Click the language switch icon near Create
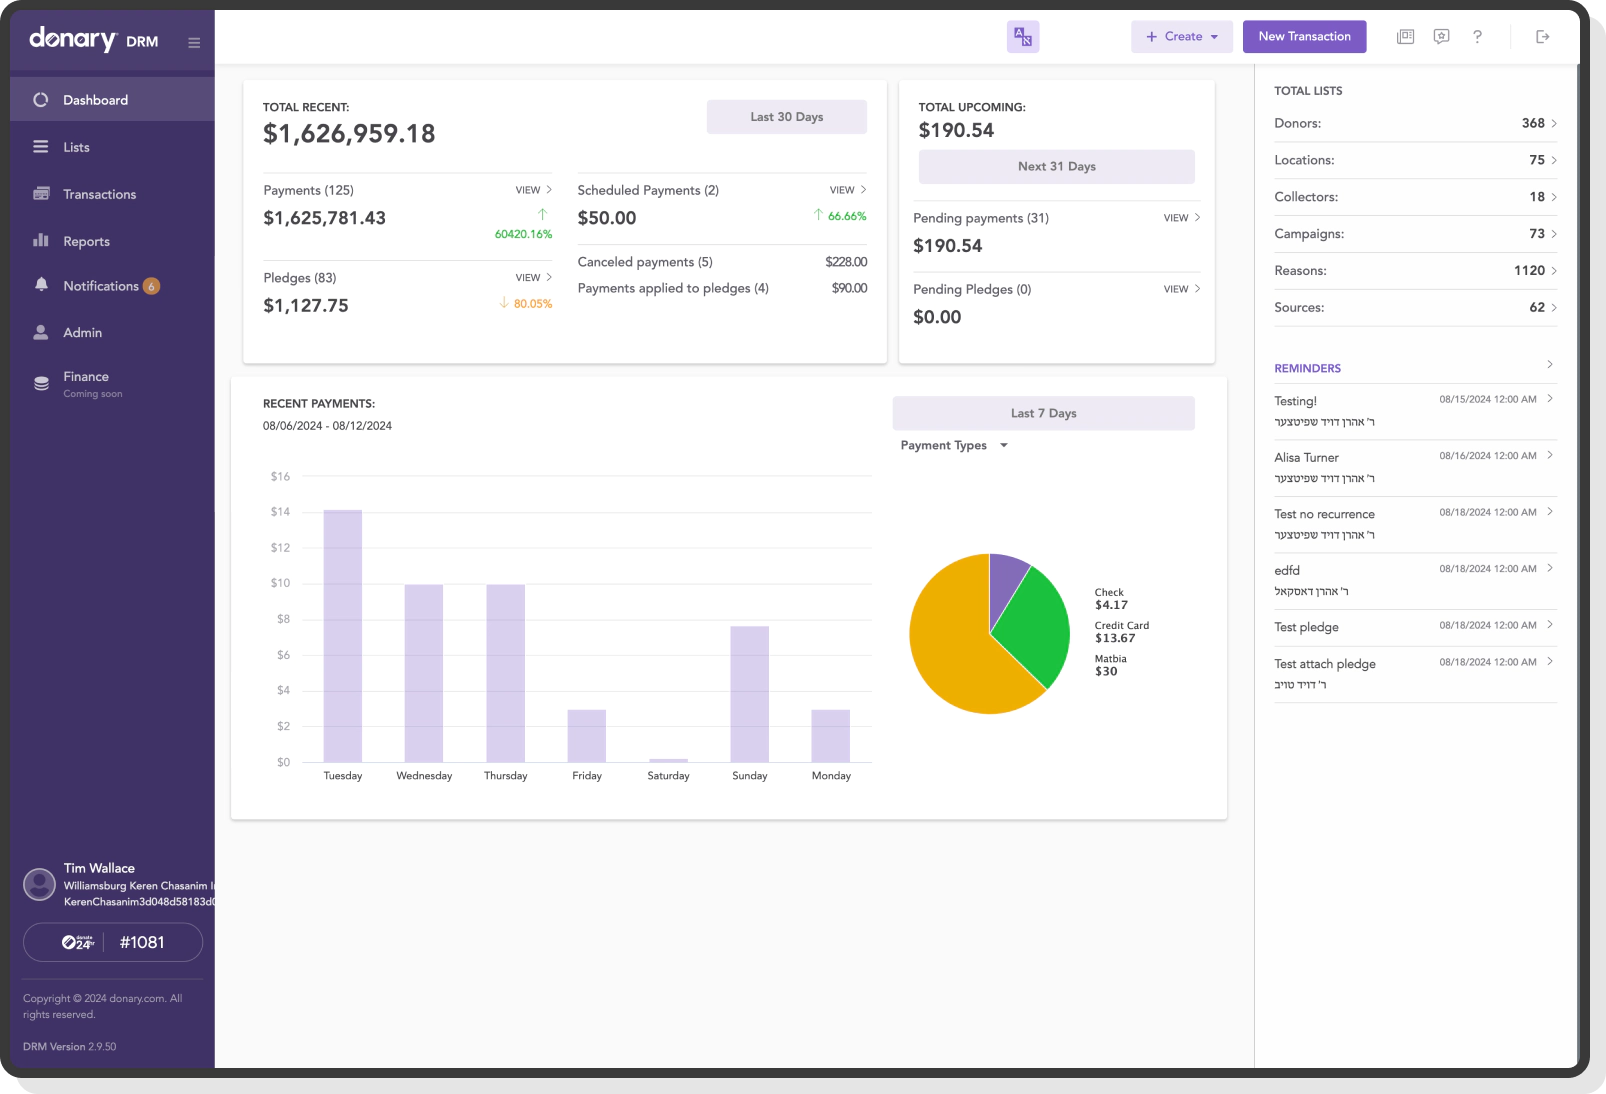 pos(1022,36)
